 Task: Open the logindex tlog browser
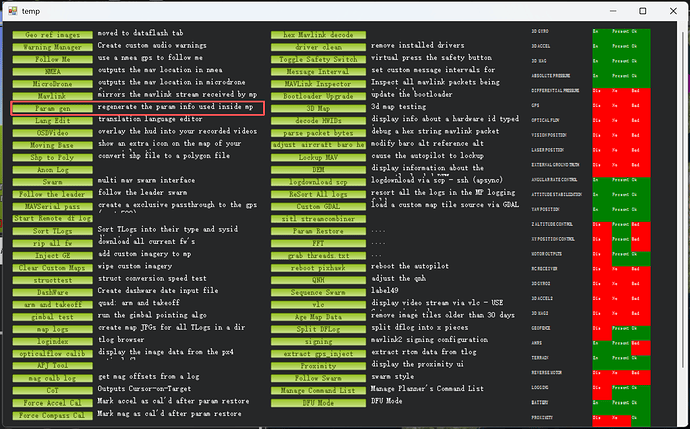coord(52,341)
